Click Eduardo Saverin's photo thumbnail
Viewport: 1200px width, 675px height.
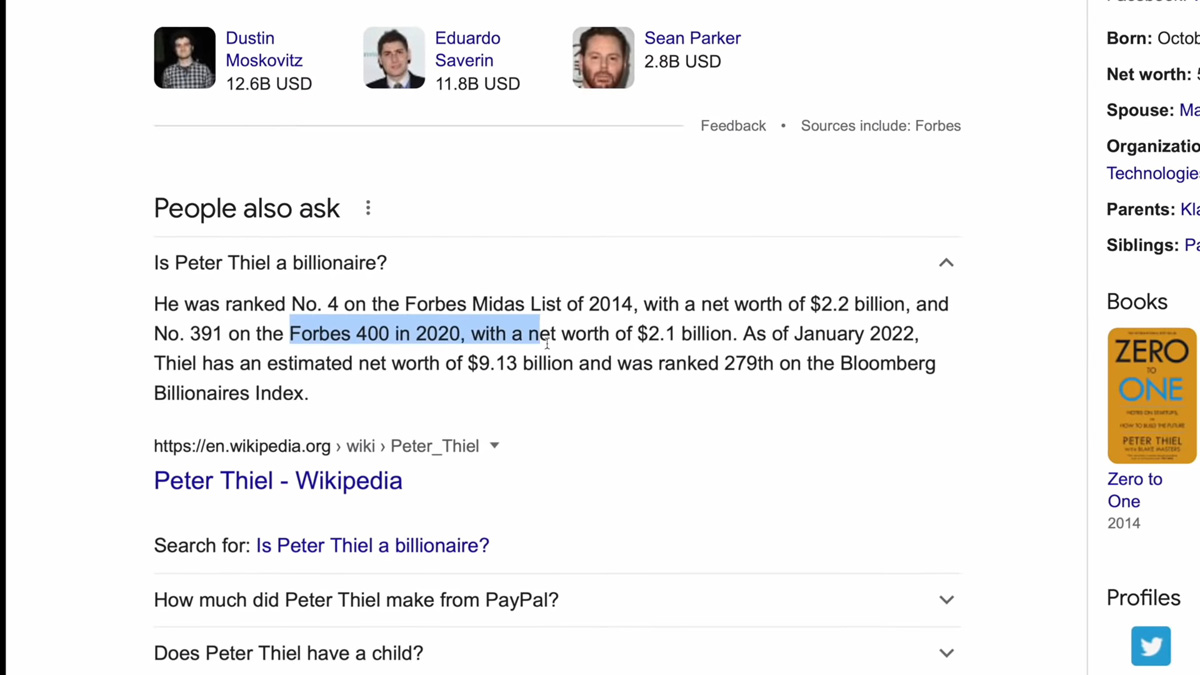[x=394, y=58]
